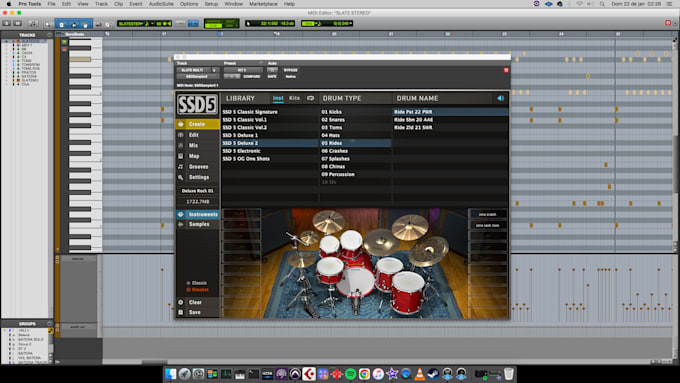Image resolution: width=680 pixels, height=383 pixels.
Task: Open the Event menu
Action: click(x=136, y=4)
